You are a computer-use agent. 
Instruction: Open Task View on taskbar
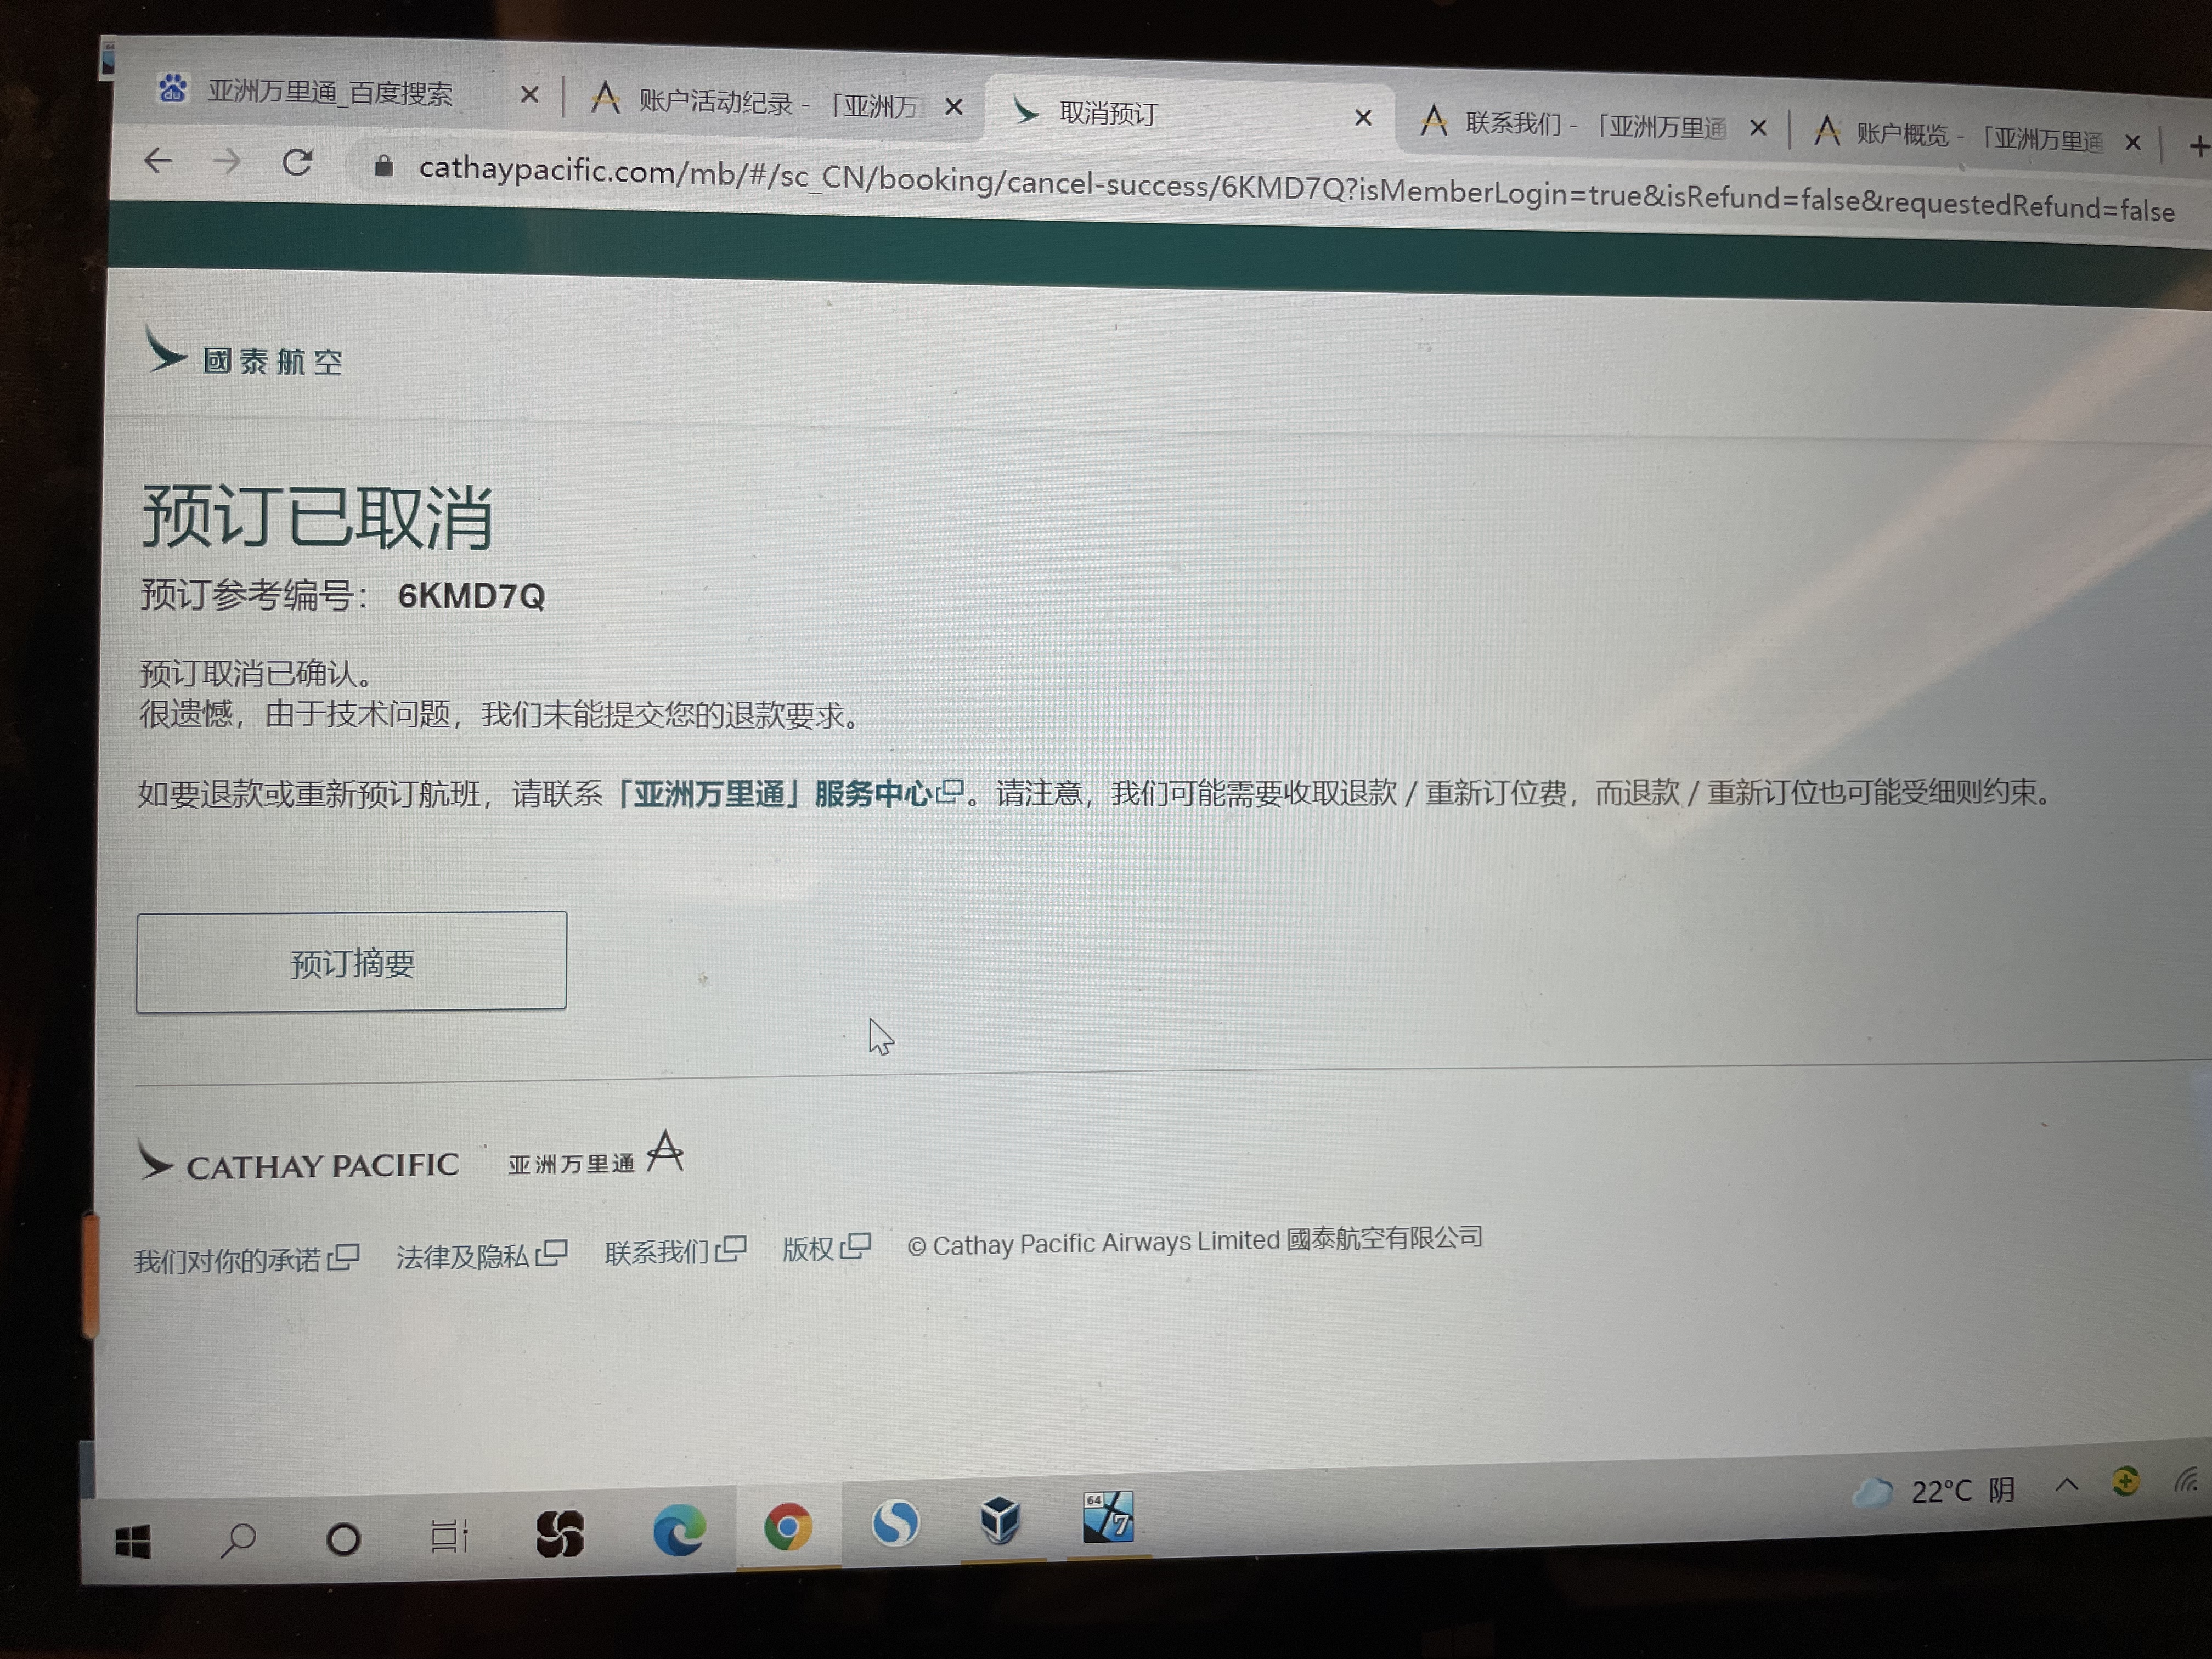coord(449,1535)
